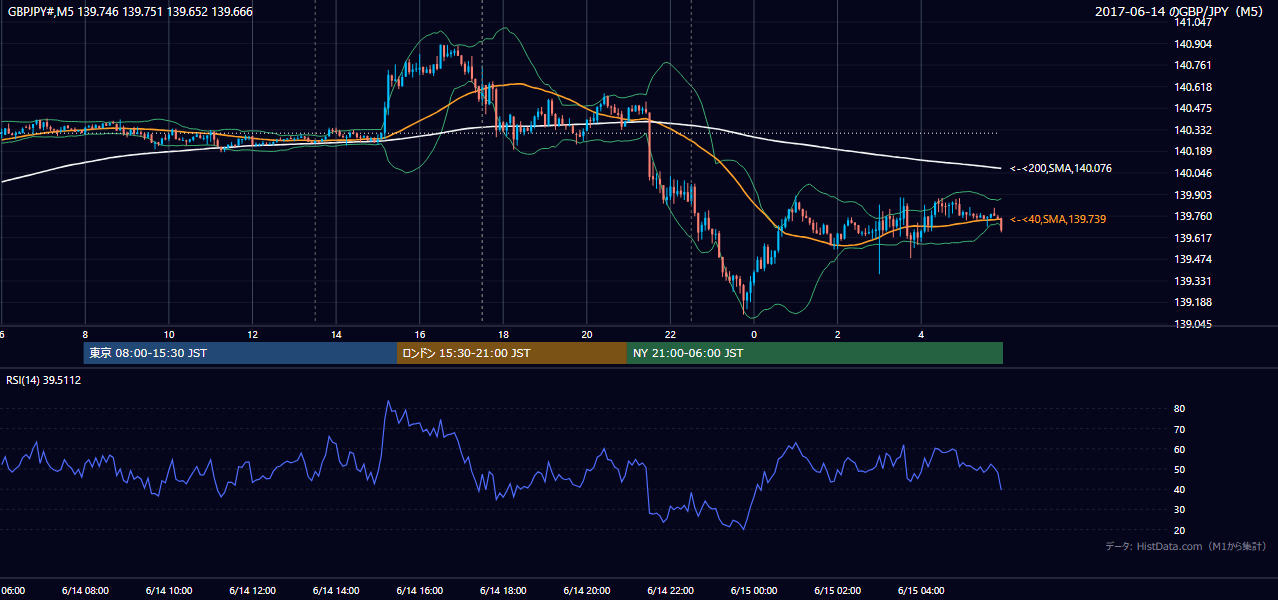Click RSI scale value 80
Screen dimensions: 1278x600
pos(1180,409)
